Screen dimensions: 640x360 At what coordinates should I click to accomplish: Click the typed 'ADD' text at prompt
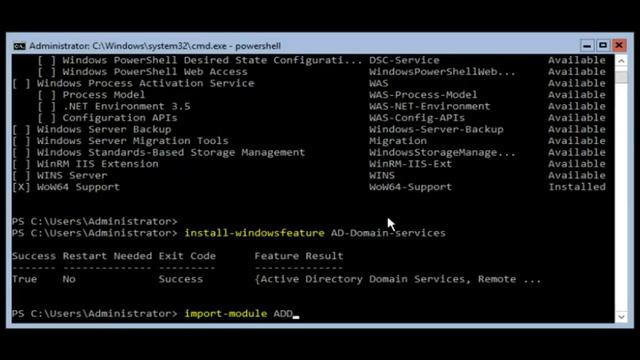click(283, 313)
